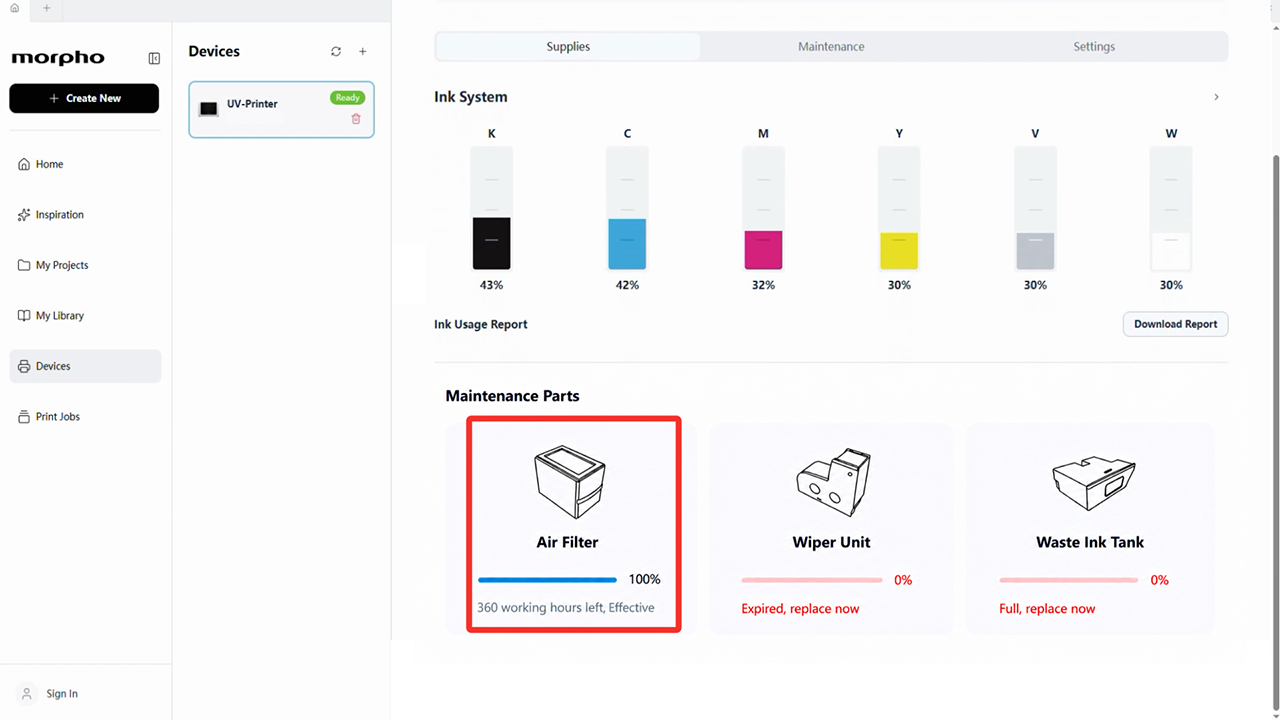Click the Devices printer icon in sidebar
Screen dimensions: 1280x720
pyautogui.click(x=24, y=366)
